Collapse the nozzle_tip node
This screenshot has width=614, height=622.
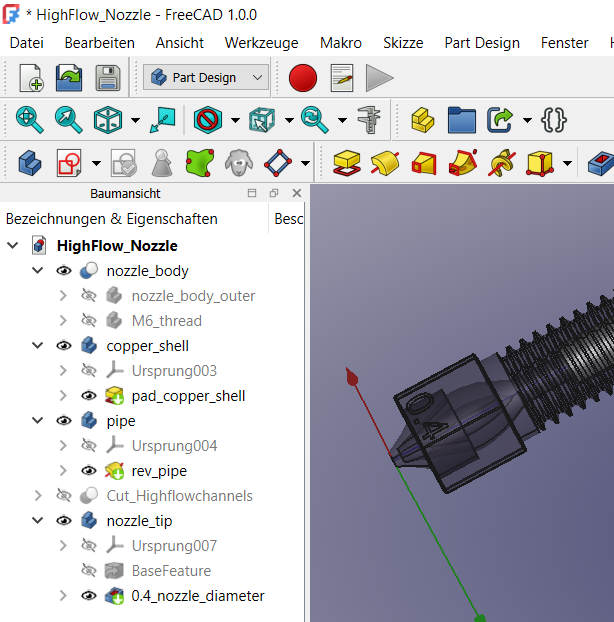[38, 520]
